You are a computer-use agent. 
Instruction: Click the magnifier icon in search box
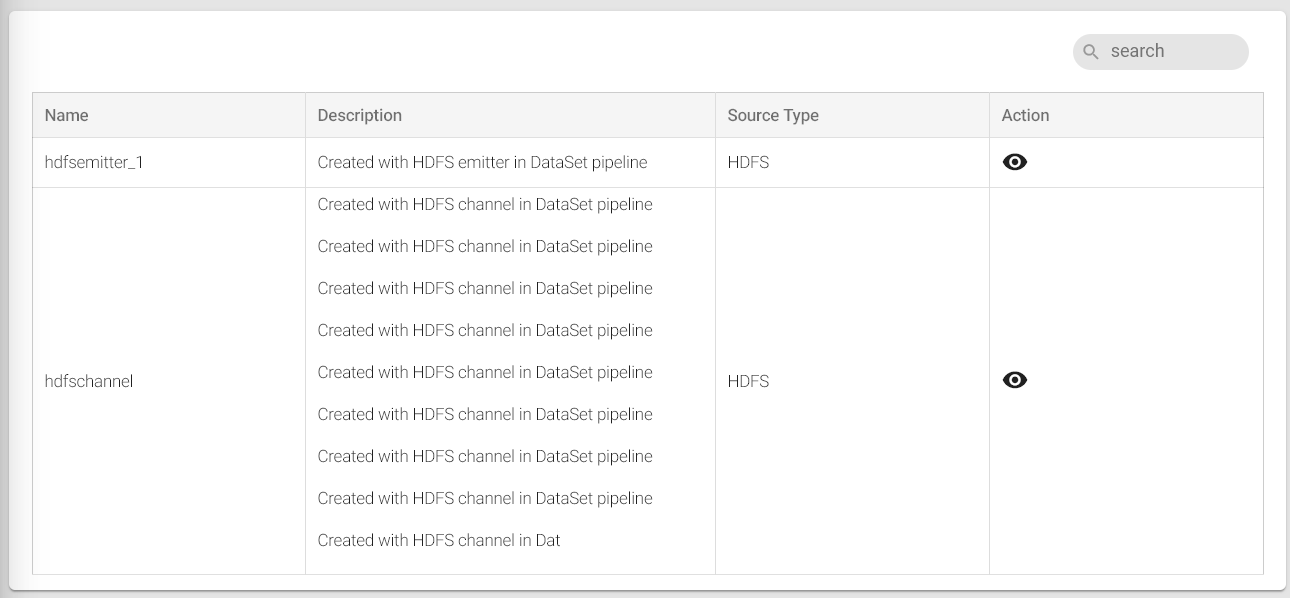(x=1091, y=52)
